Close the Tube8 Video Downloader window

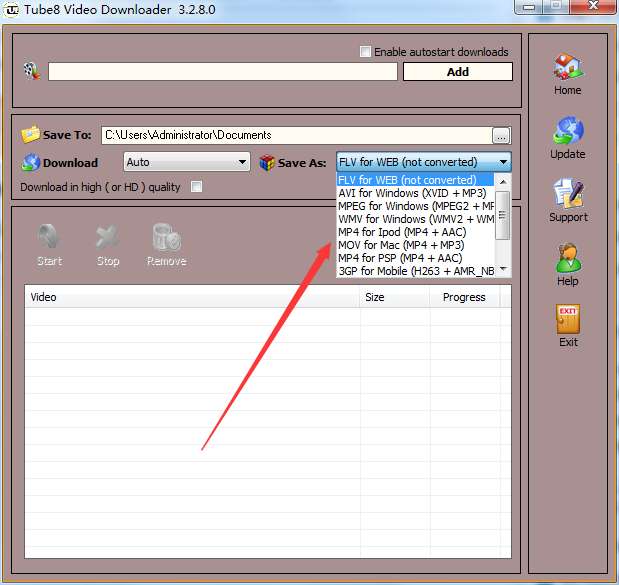click(x=593, y=6)
